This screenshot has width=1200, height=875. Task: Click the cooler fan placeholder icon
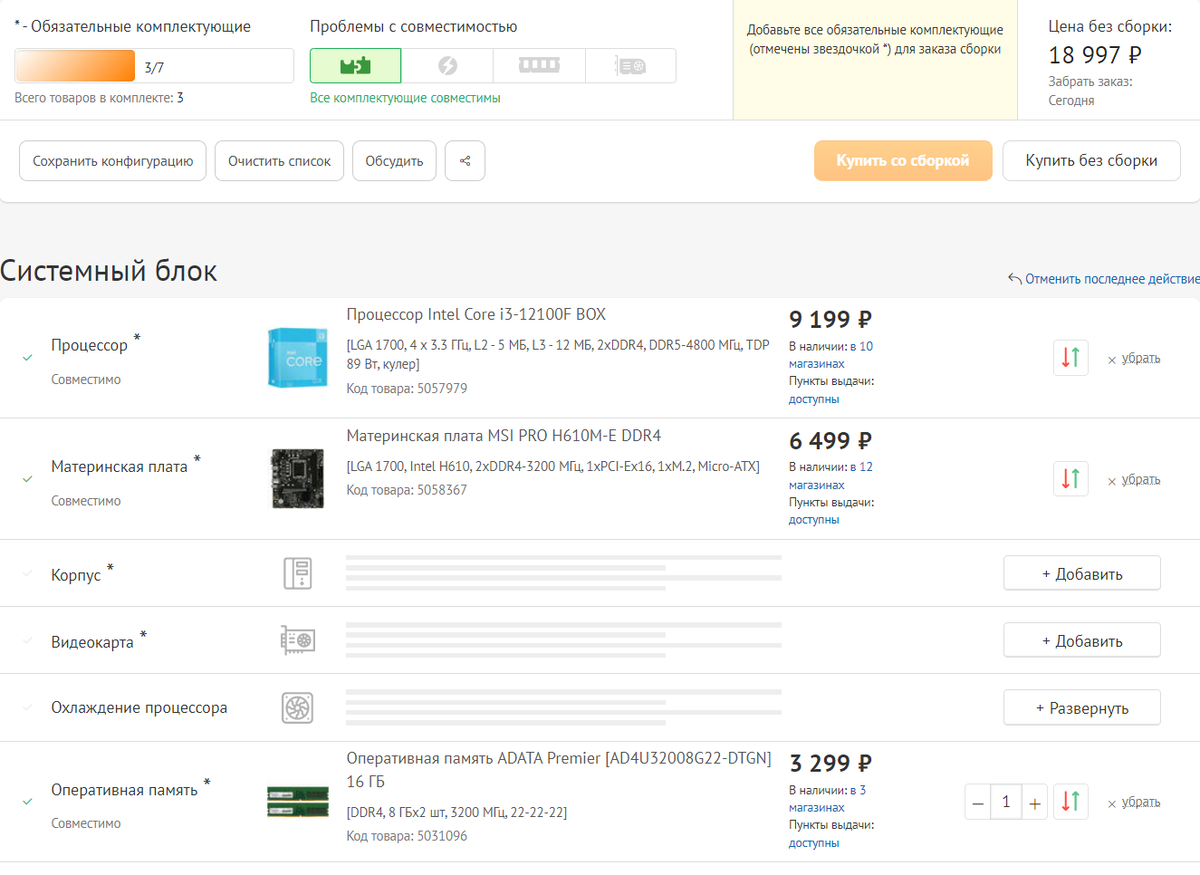click(298, 707)
